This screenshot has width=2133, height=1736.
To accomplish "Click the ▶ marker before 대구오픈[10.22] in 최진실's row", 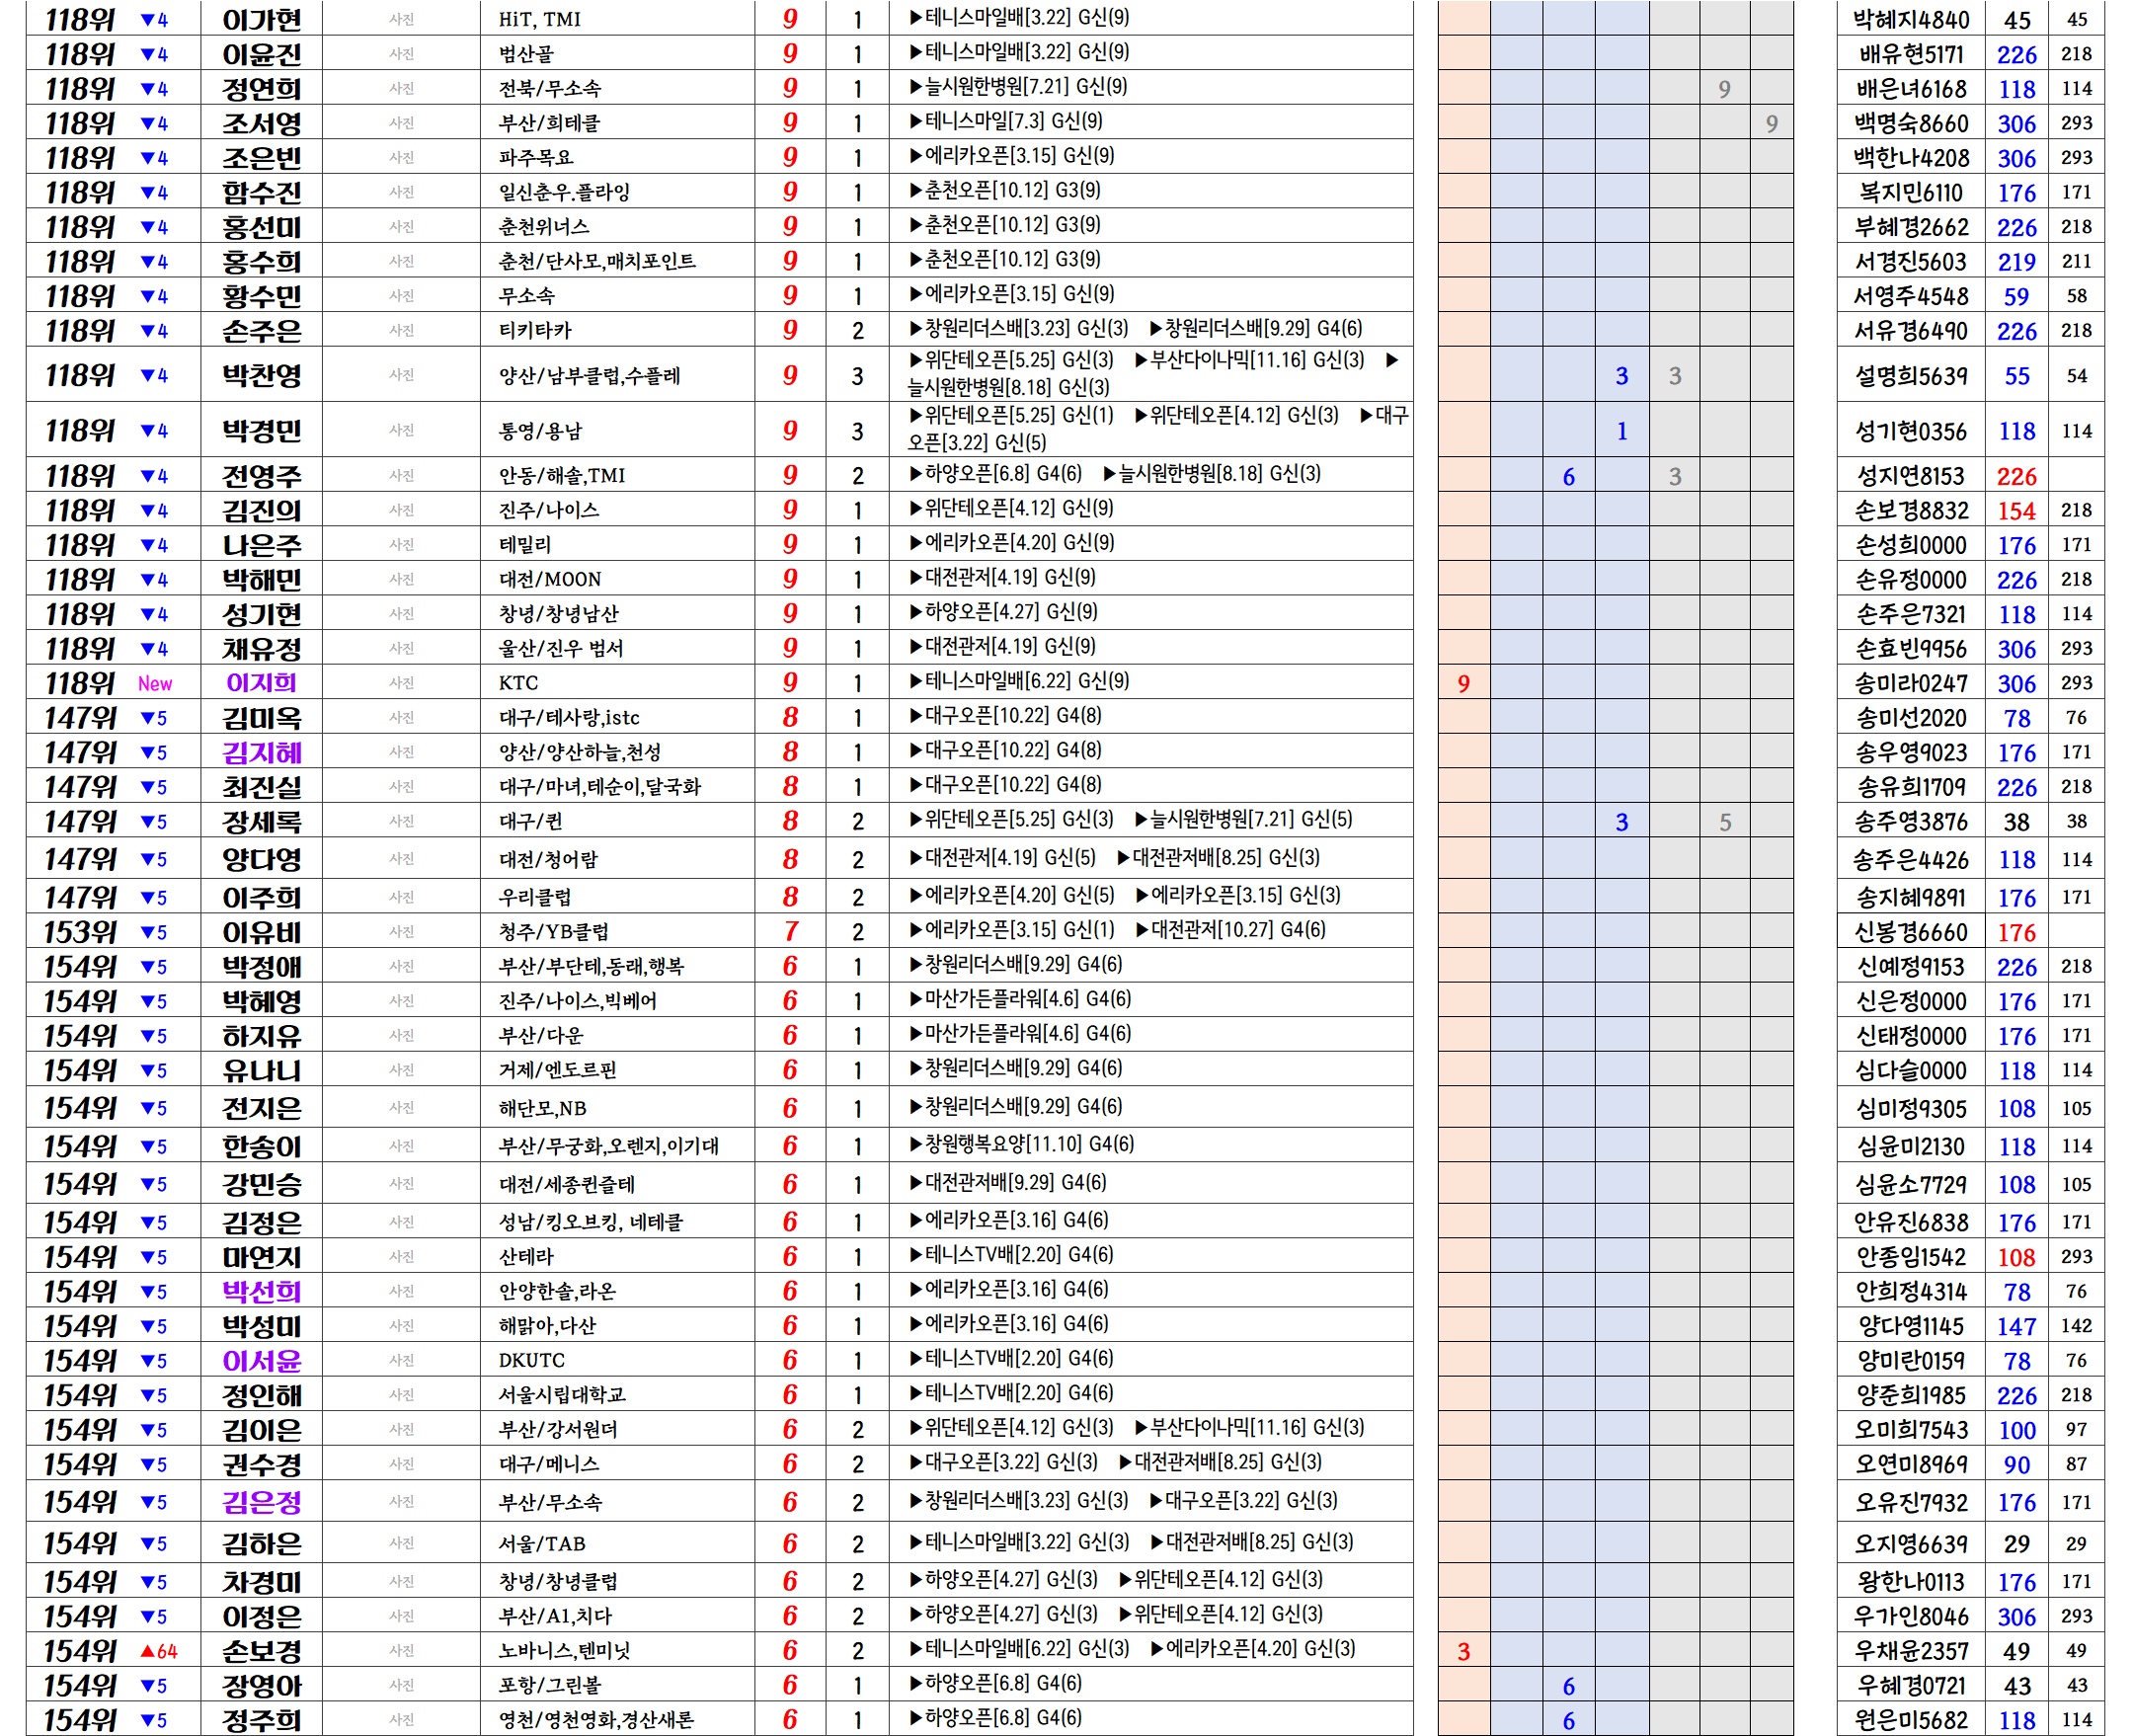I will click(915, 785).
